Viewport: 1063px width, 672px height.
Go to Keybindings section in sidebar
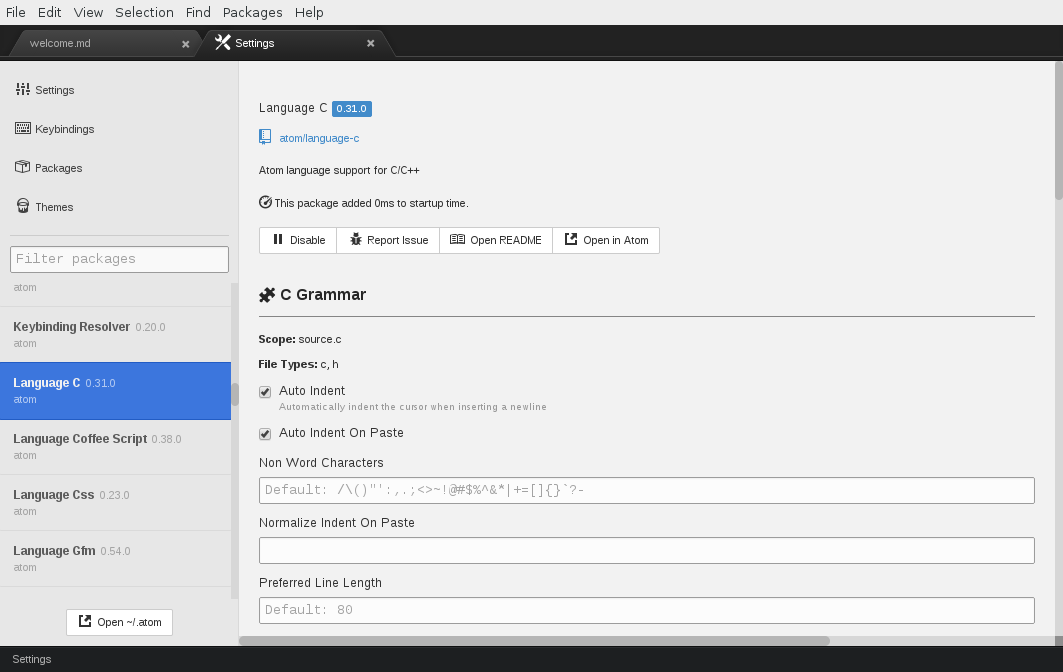pyautogui.click(x=64, y=129)
